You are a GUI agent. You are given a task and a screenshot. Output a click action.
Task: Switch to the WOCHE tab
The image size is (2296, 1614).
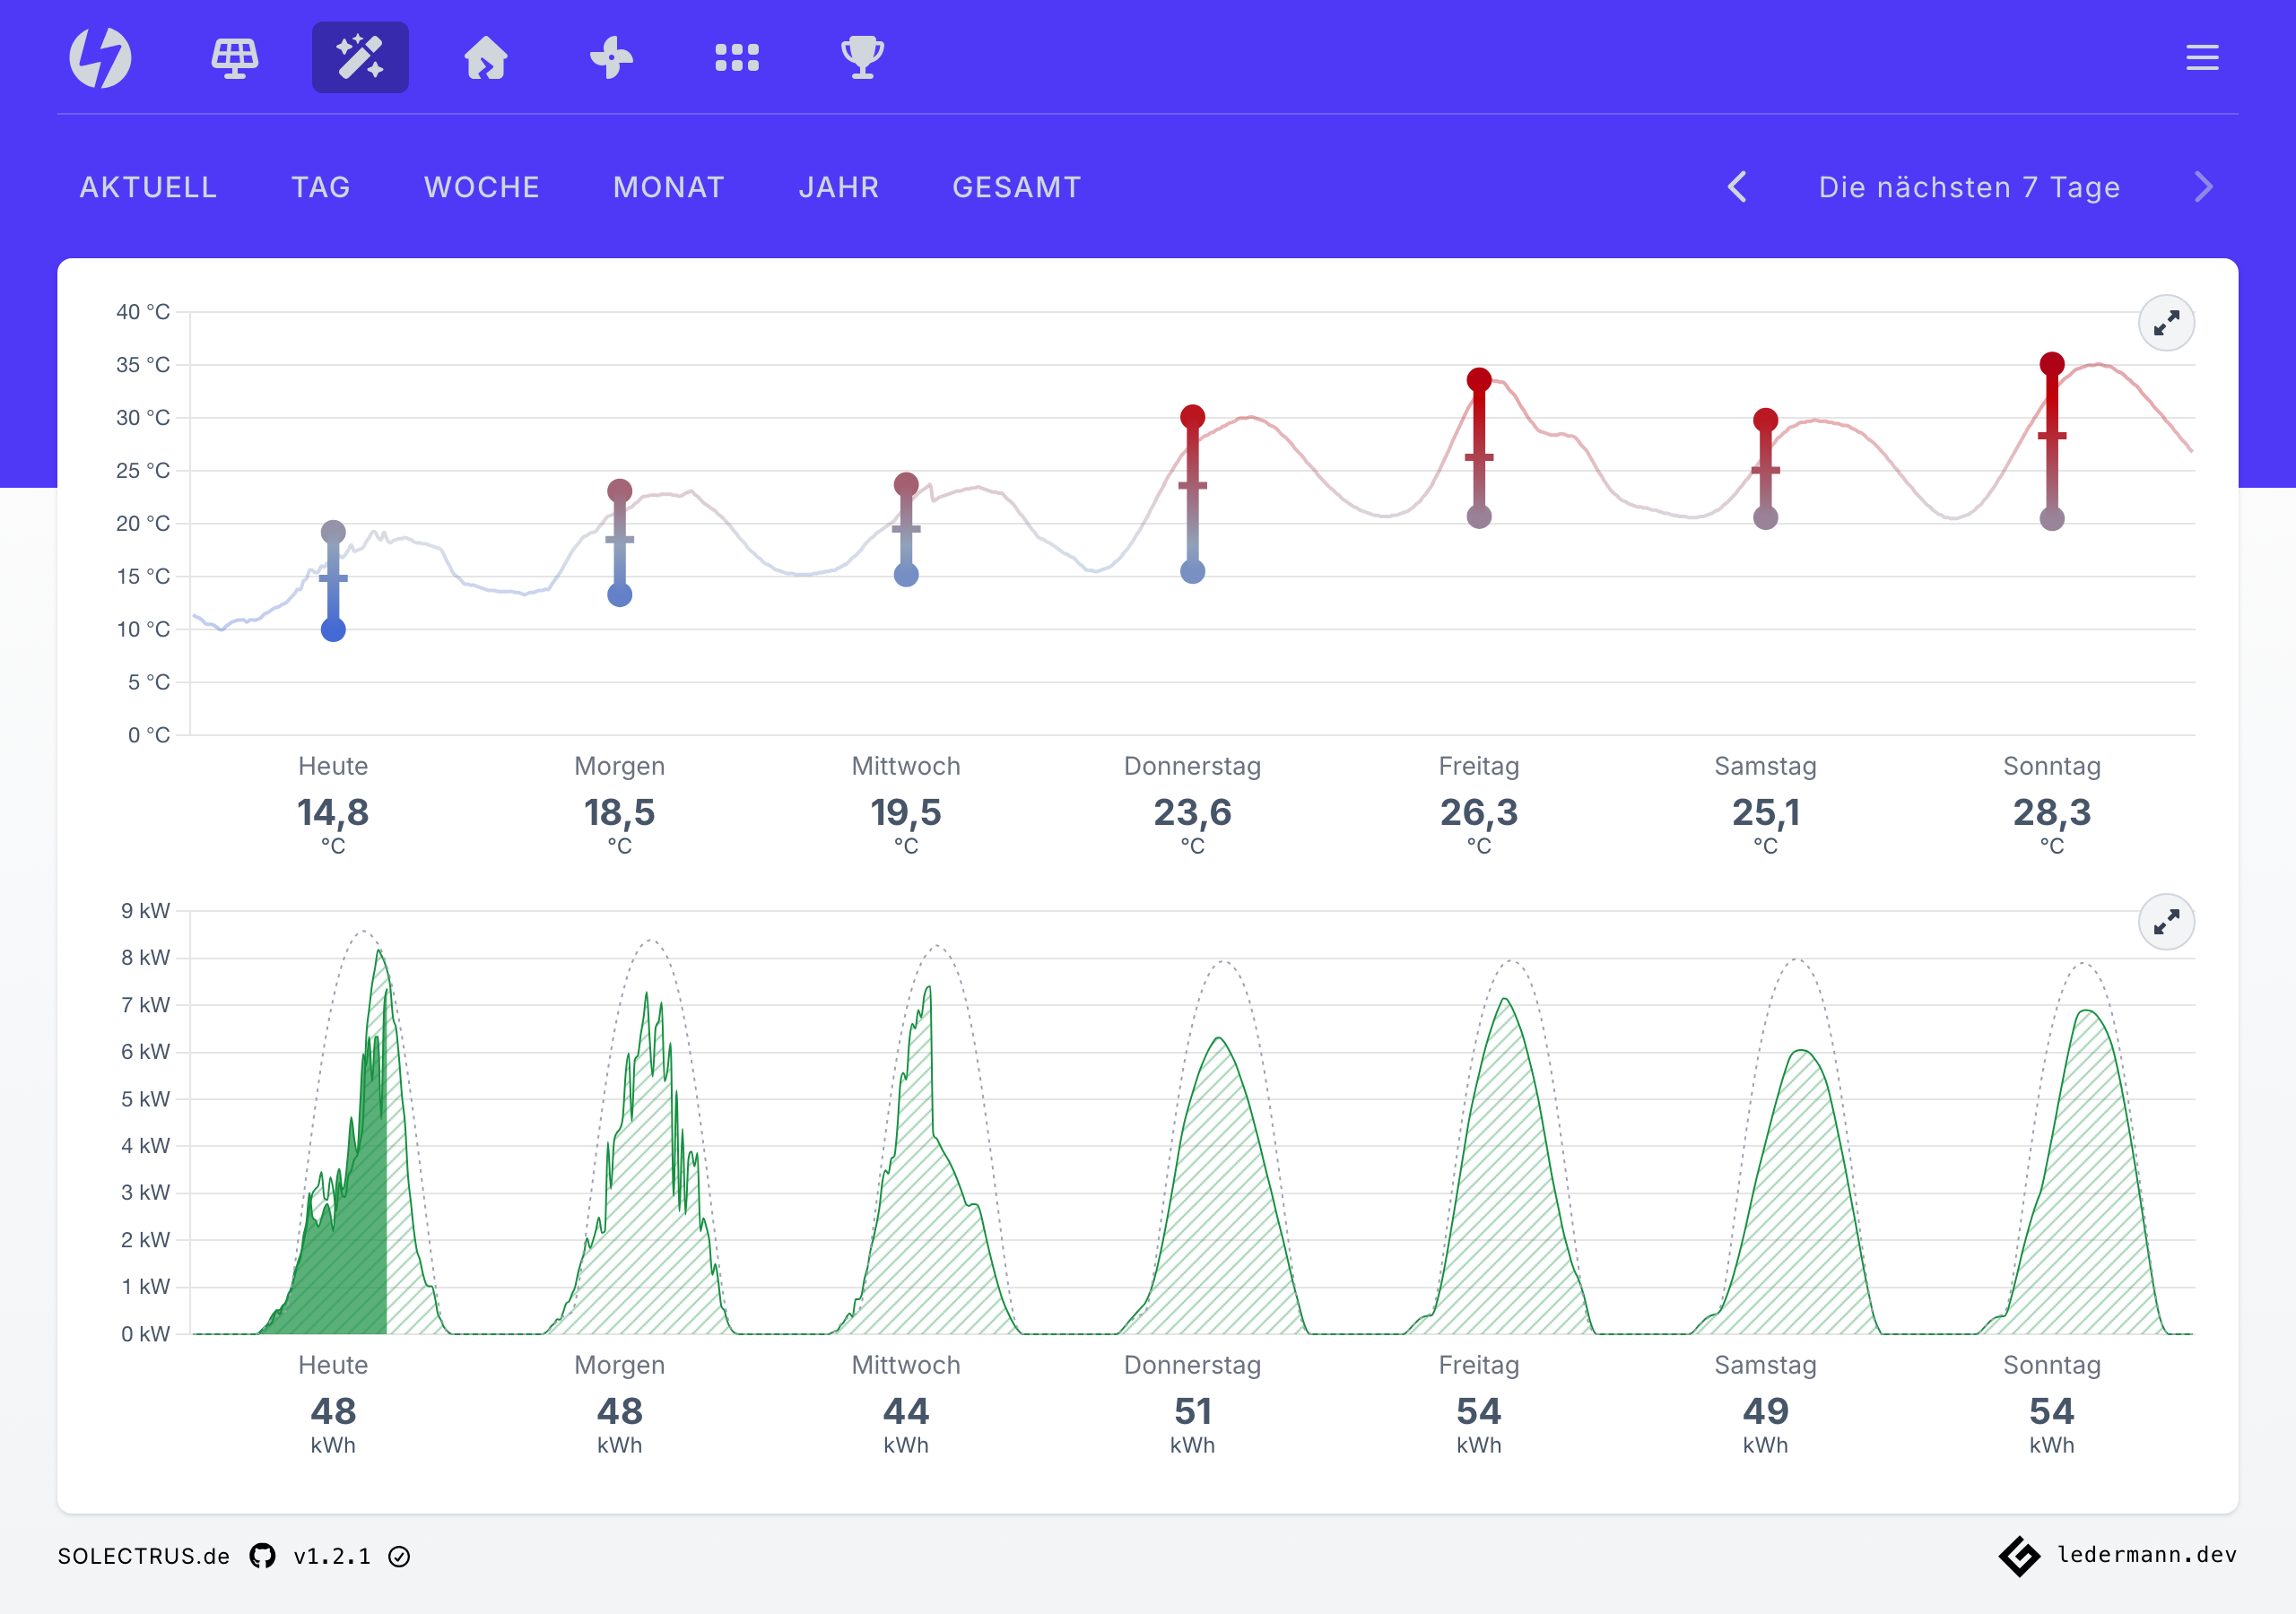point(482,187)
